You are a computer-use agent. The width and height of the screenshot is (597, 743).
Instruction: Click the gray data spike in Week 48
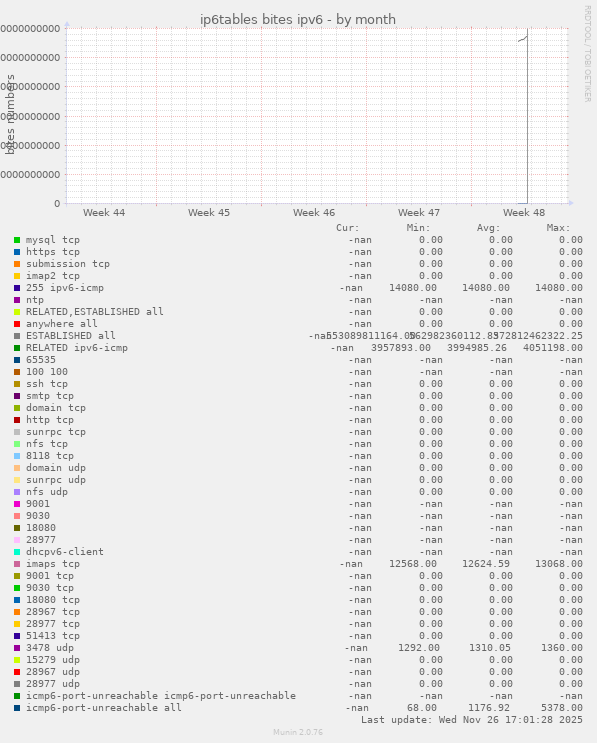click(527, 118)
